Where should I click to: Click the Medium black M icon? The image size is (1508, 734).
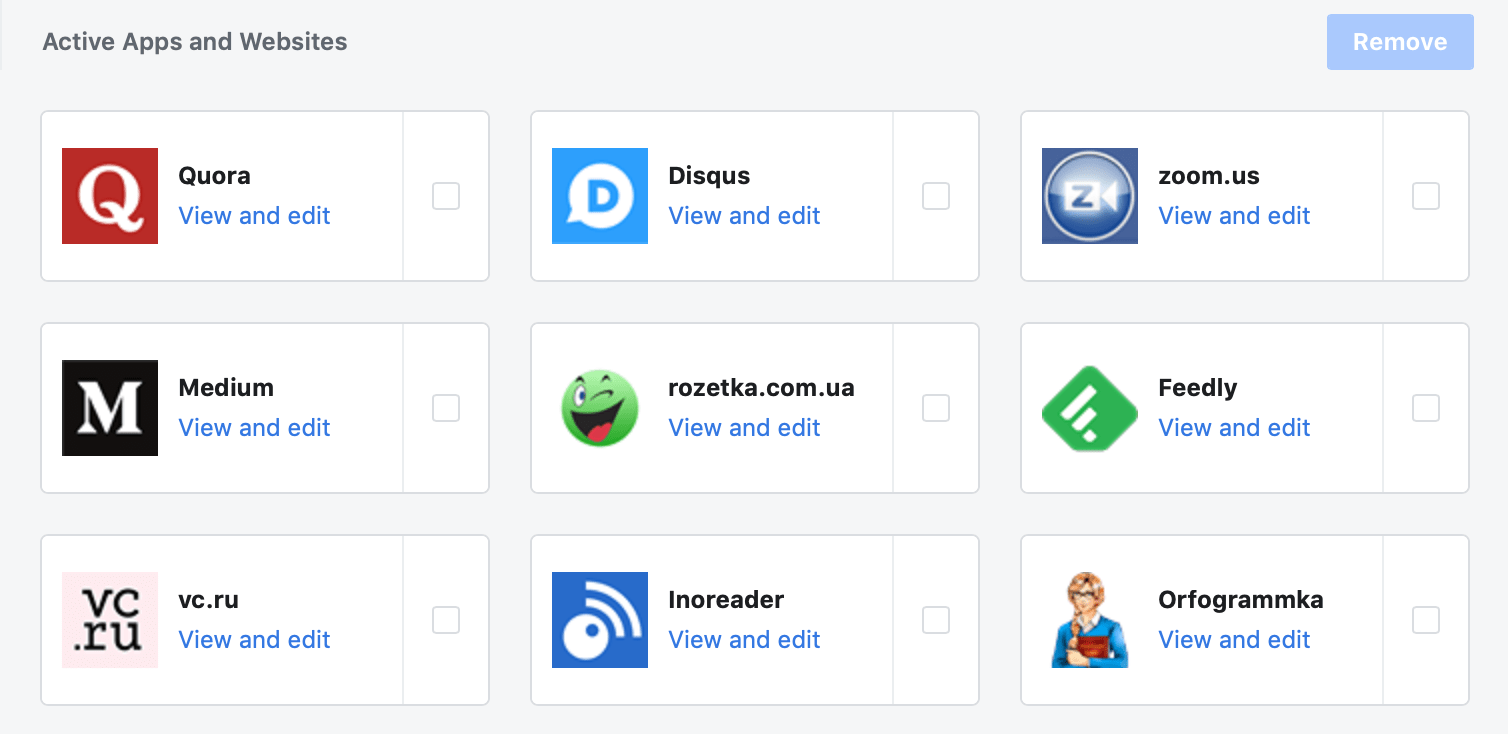110,408
